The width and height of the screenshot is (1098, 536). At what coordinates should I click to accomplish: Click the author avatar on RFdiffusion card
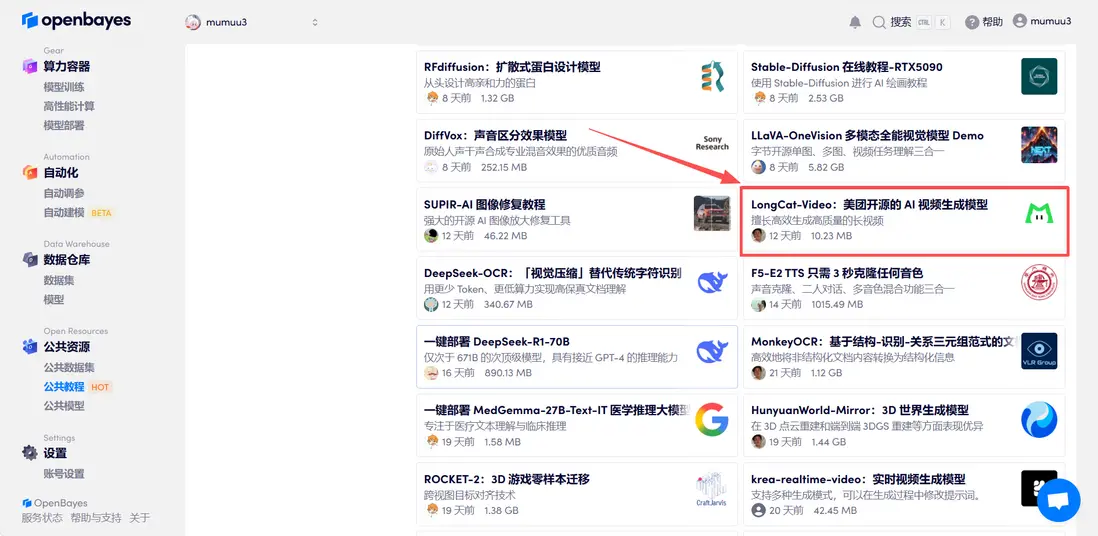point(431,98)
